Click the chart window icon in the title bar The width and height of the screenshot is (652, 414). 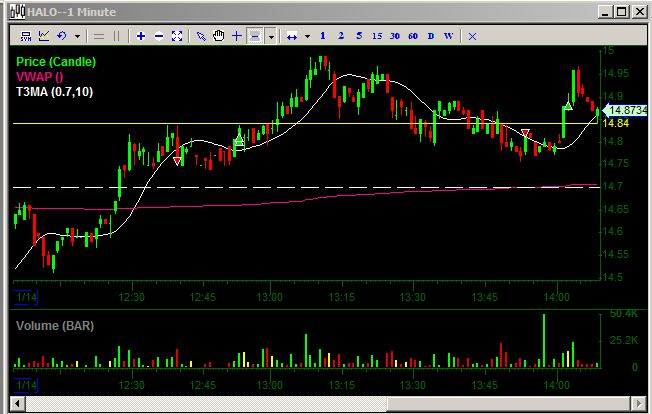click(x=17, y=12)
